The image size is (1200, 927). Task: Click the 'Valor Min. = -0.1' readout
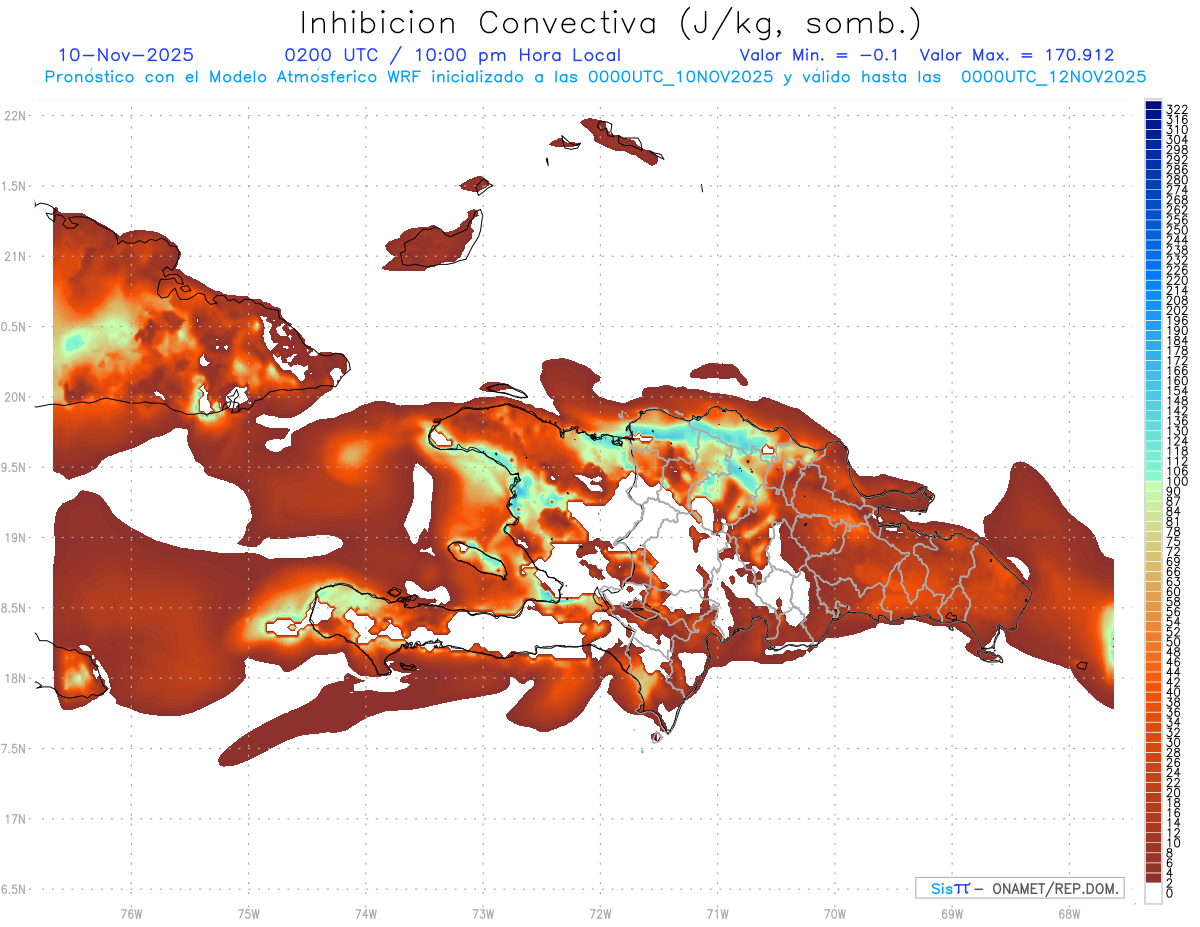click(x=820, y=55)
